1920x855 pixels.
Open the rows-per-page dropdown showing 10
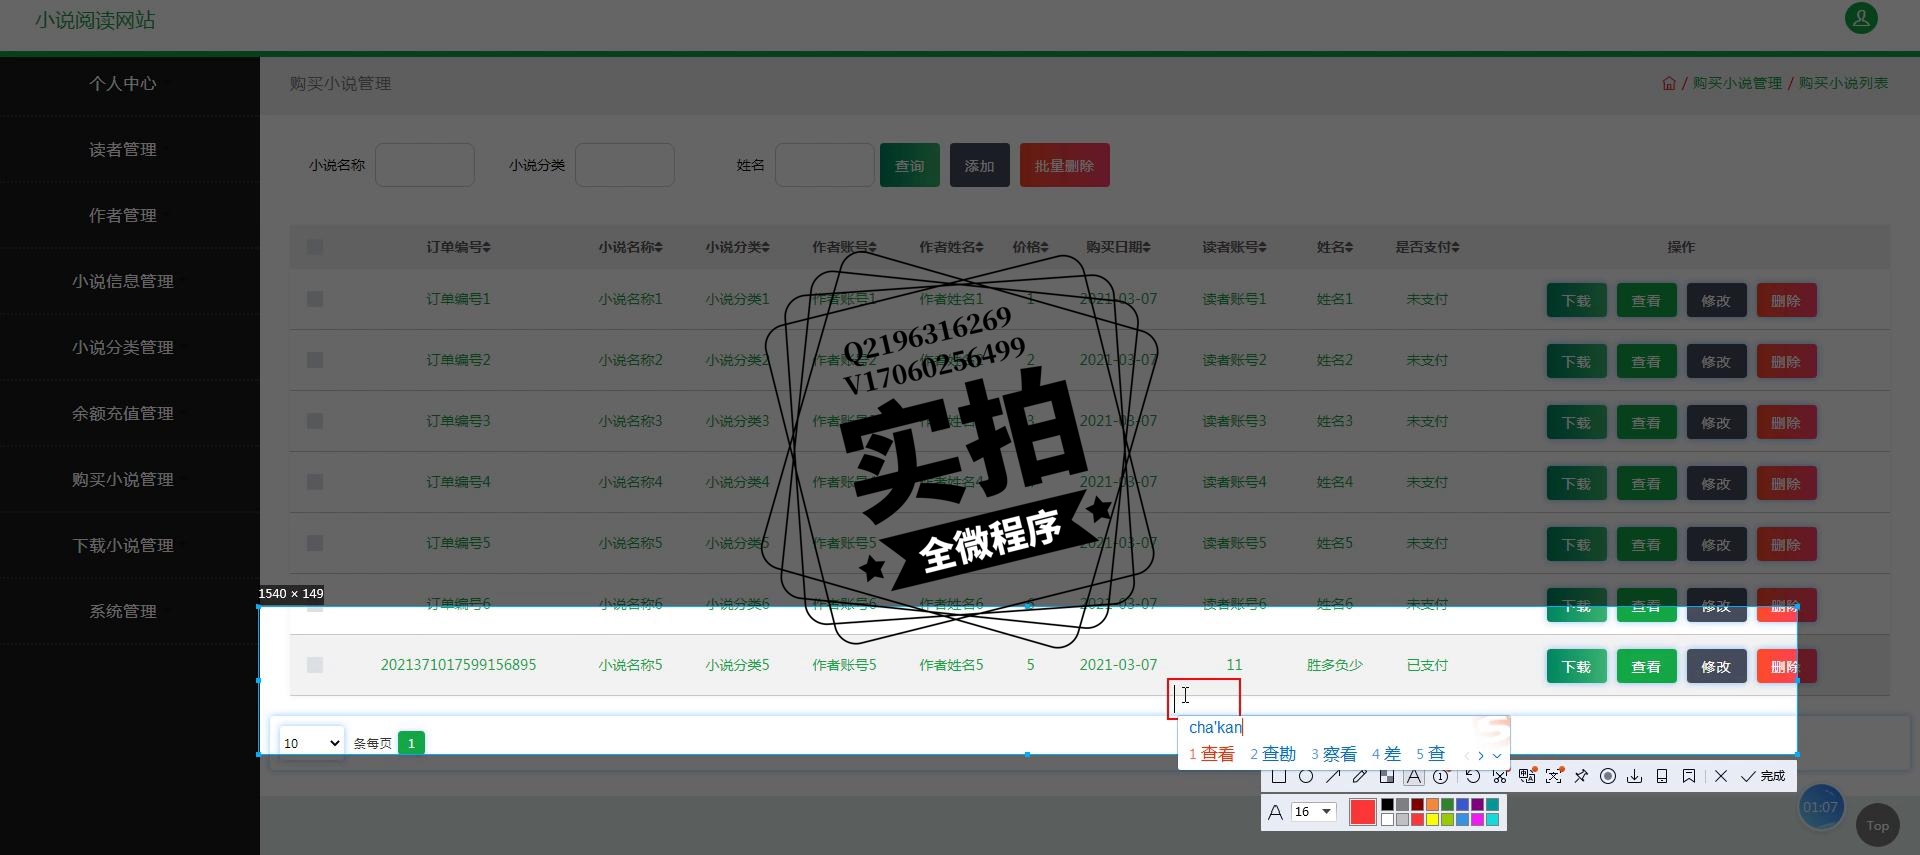[311, 743]
